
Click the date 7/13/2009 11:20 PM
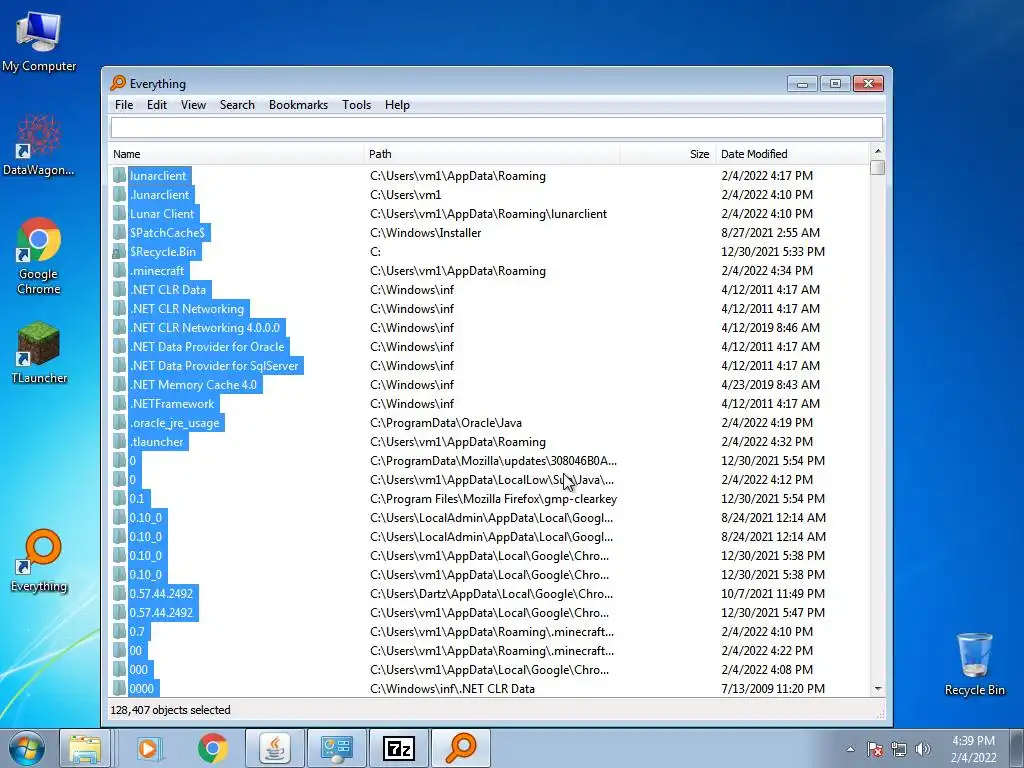773,689
